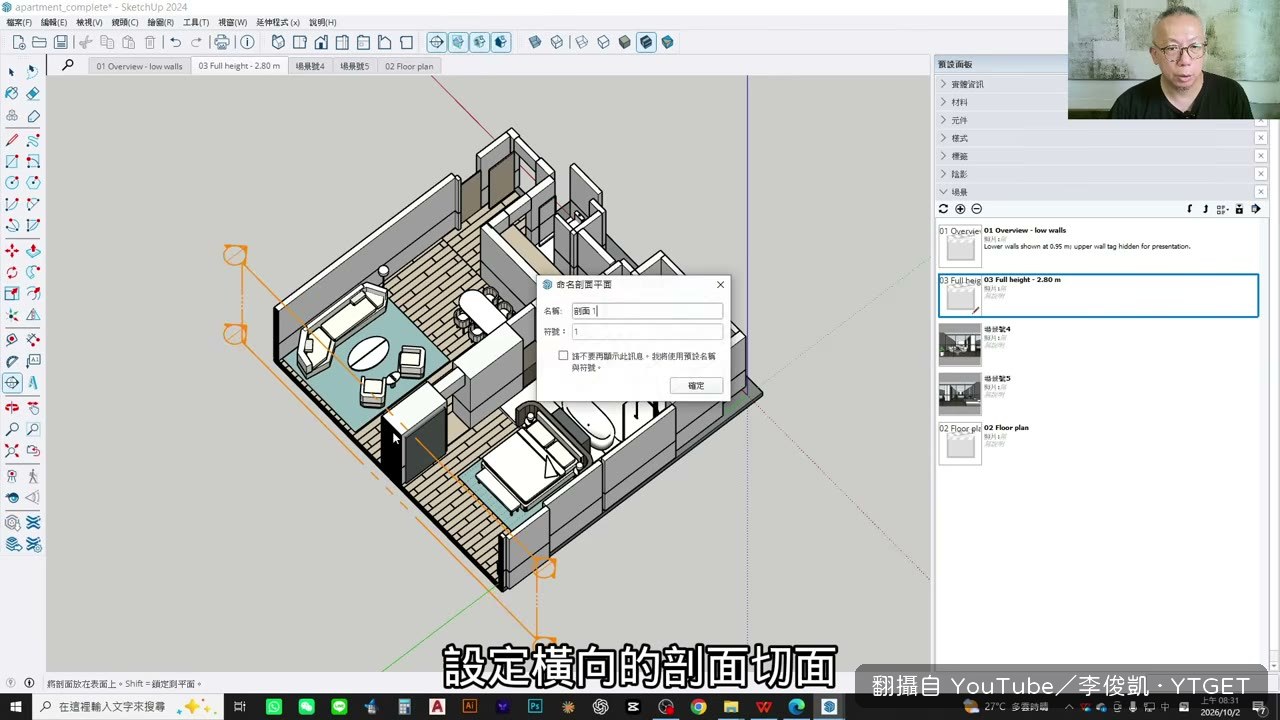The image size is (1280, 720).
Task: Open Model Info icon in toolbar
Action: (247, 42)
